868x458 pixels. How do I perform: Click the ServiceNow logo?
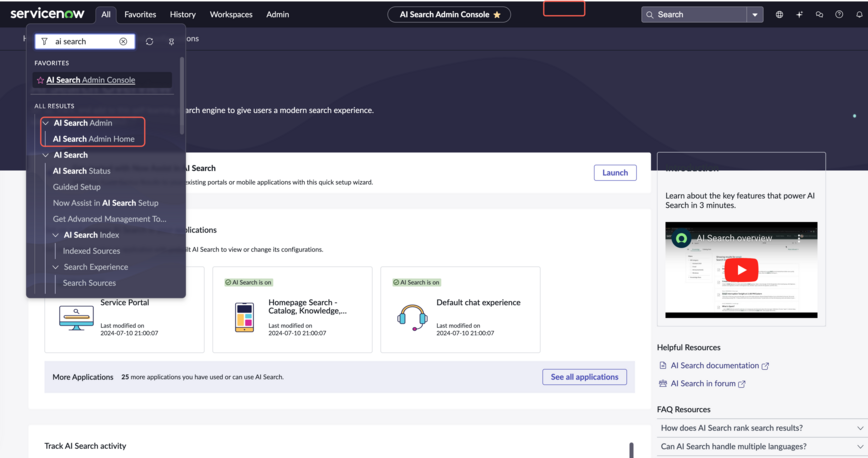pos(47,14)
